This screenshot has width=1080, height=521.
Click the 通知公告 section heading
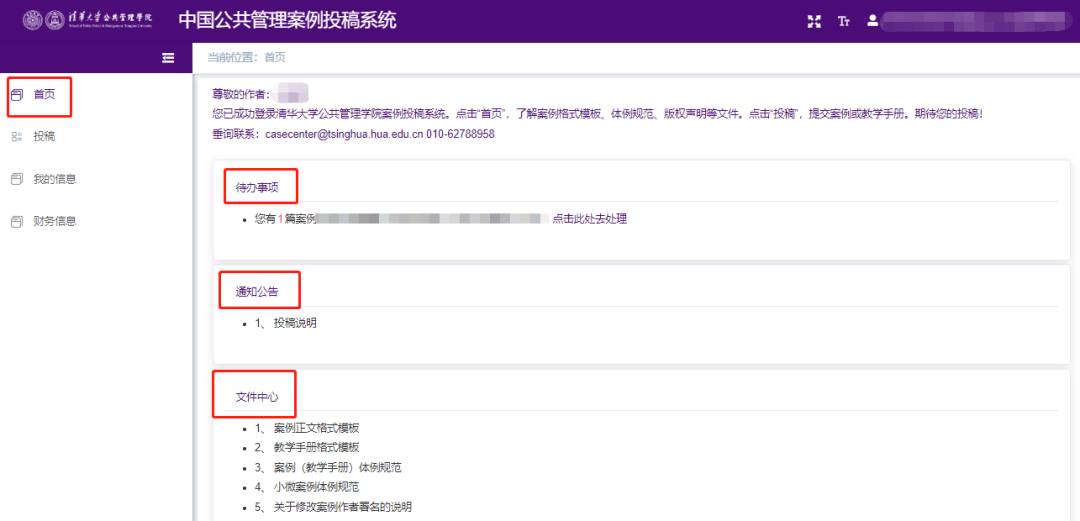click(258, 292)
